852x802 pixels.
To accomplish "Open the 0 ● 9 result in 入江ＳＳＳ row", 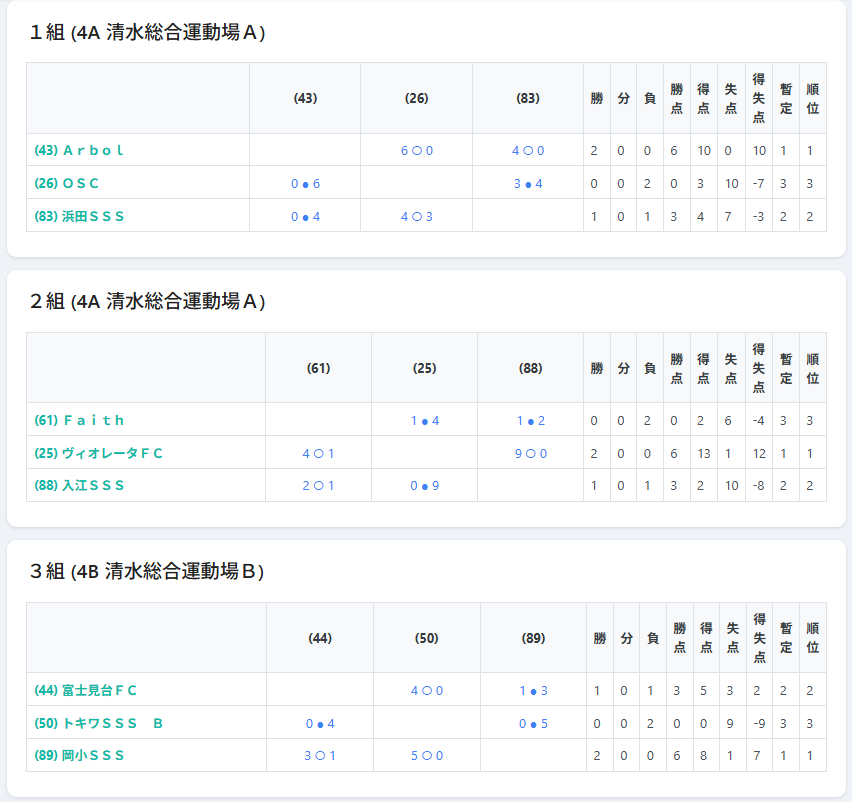I will pyautogui.click(x=424, y=485).
